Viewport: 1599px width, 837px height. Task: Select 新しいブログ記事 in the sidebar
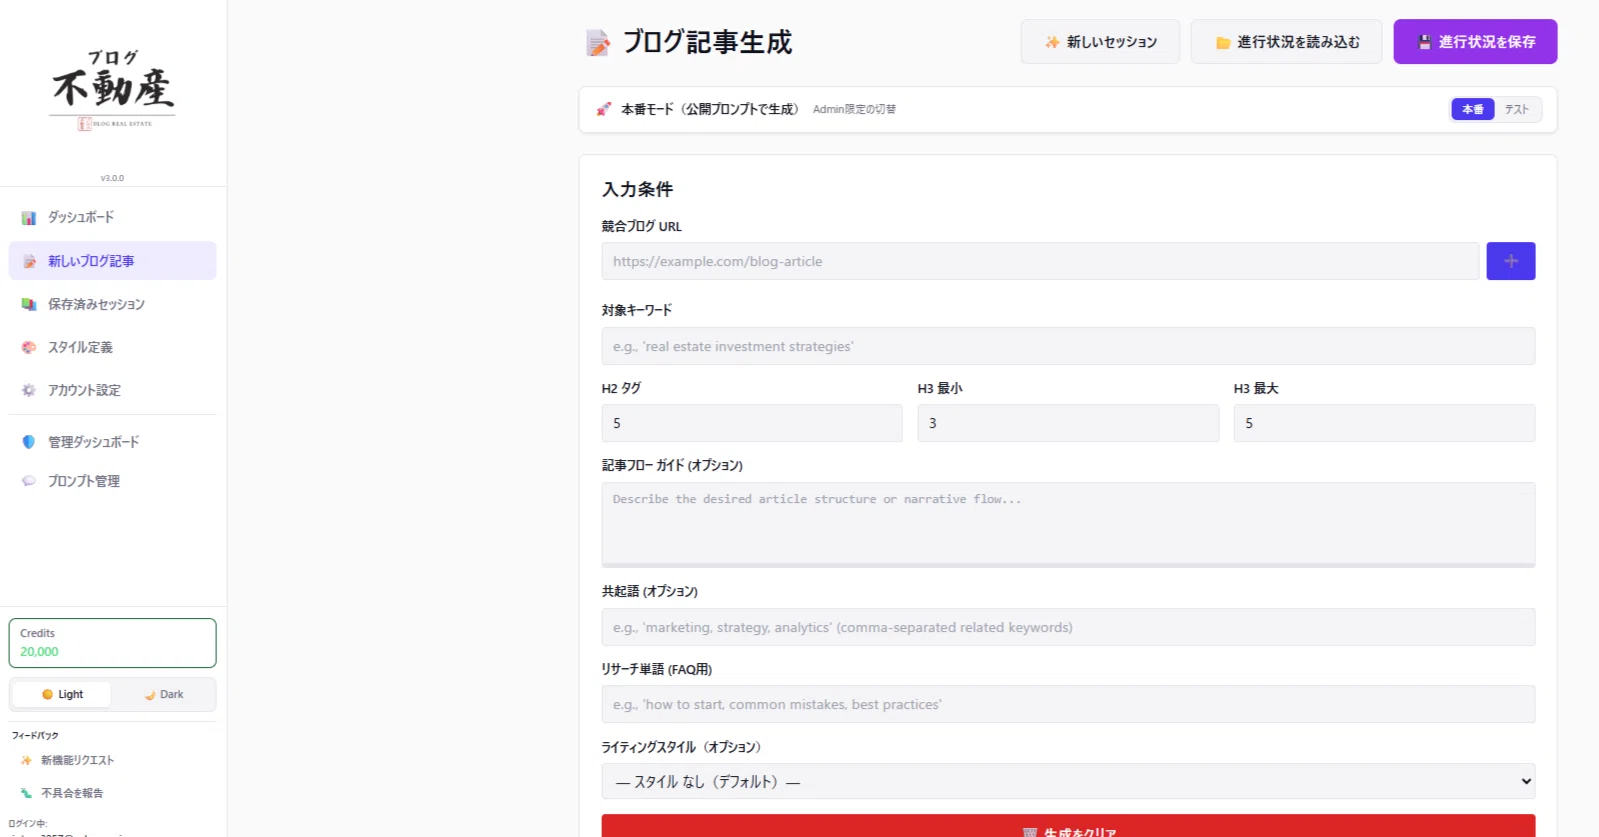pyautogui.click(x=112, y=261)
